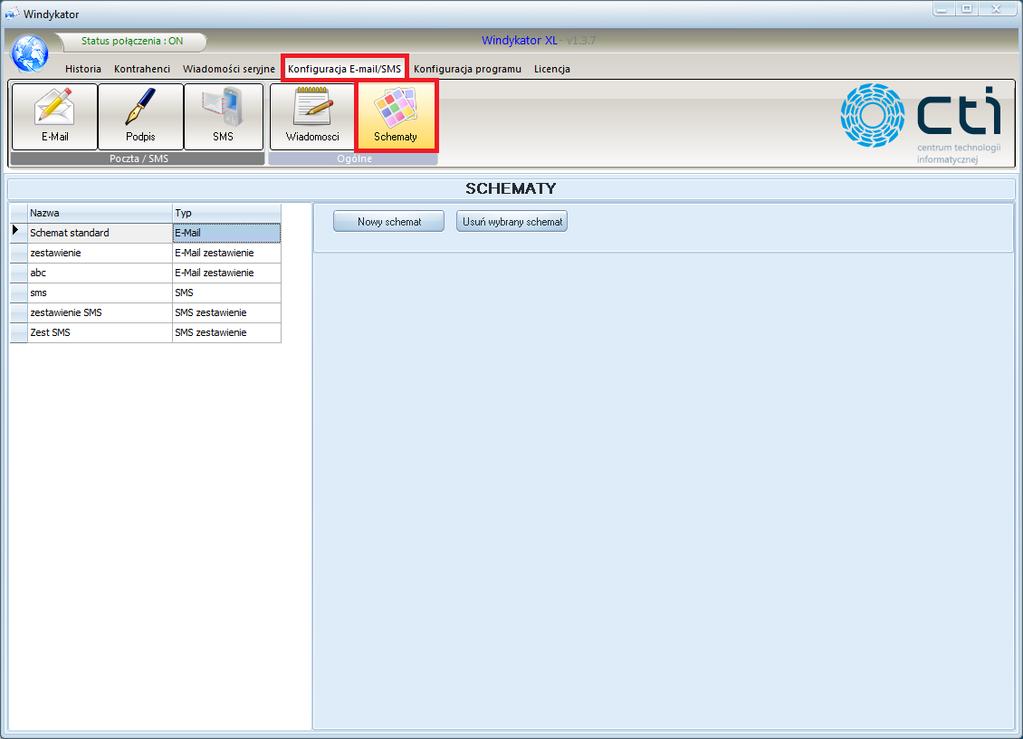The image size is (1023, 739).
Task: Open the Licencja menu tab
Action: pyautogui.click(x=552, y=68)
